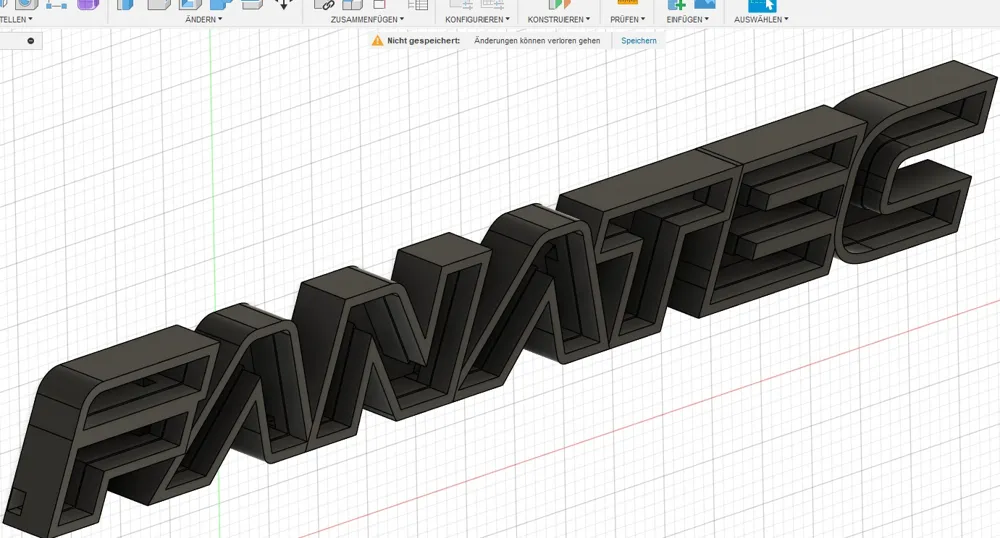Click the orange unsaved warning triangle icon

[378, 40]
